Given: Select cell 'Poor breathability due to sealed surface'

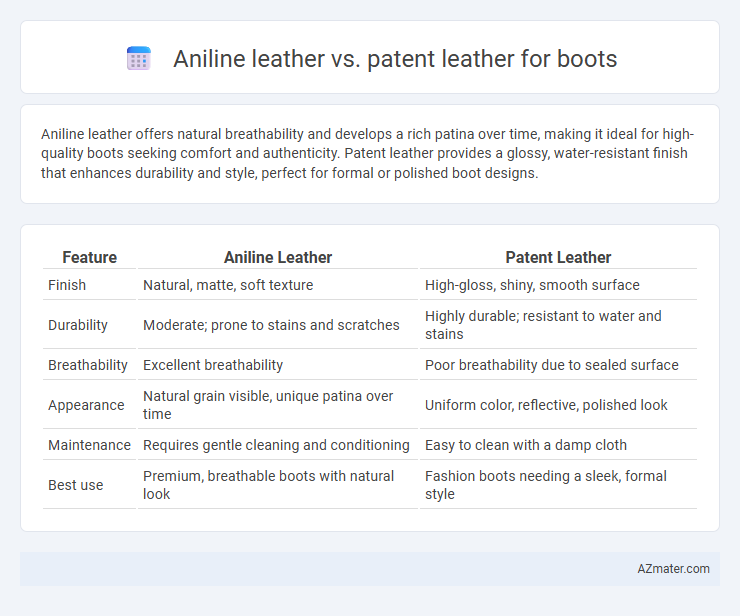Looking at the screenshot, I should pyautogui.click(x=558, y=365).
